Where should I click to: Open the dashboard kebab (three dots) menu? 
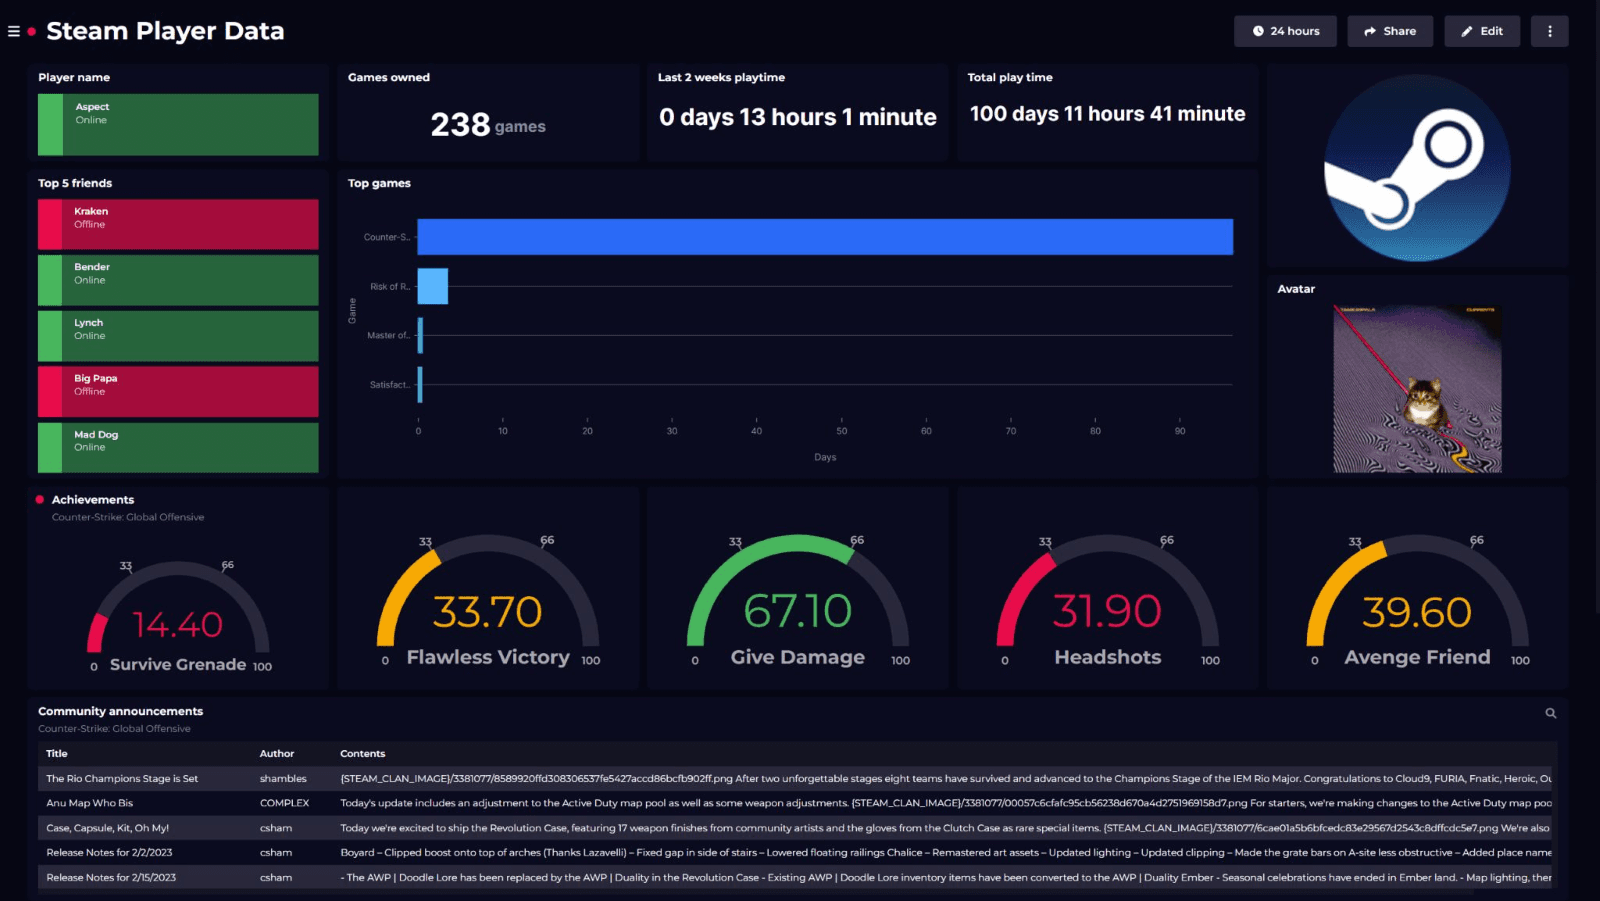click(1549, 31)
